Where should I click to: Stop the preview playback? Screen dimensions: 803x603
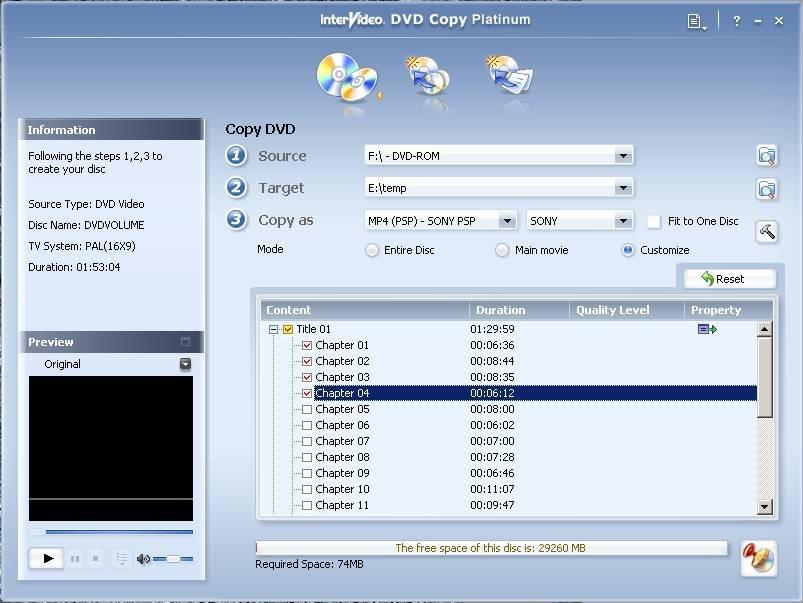[x=95, y=558]
